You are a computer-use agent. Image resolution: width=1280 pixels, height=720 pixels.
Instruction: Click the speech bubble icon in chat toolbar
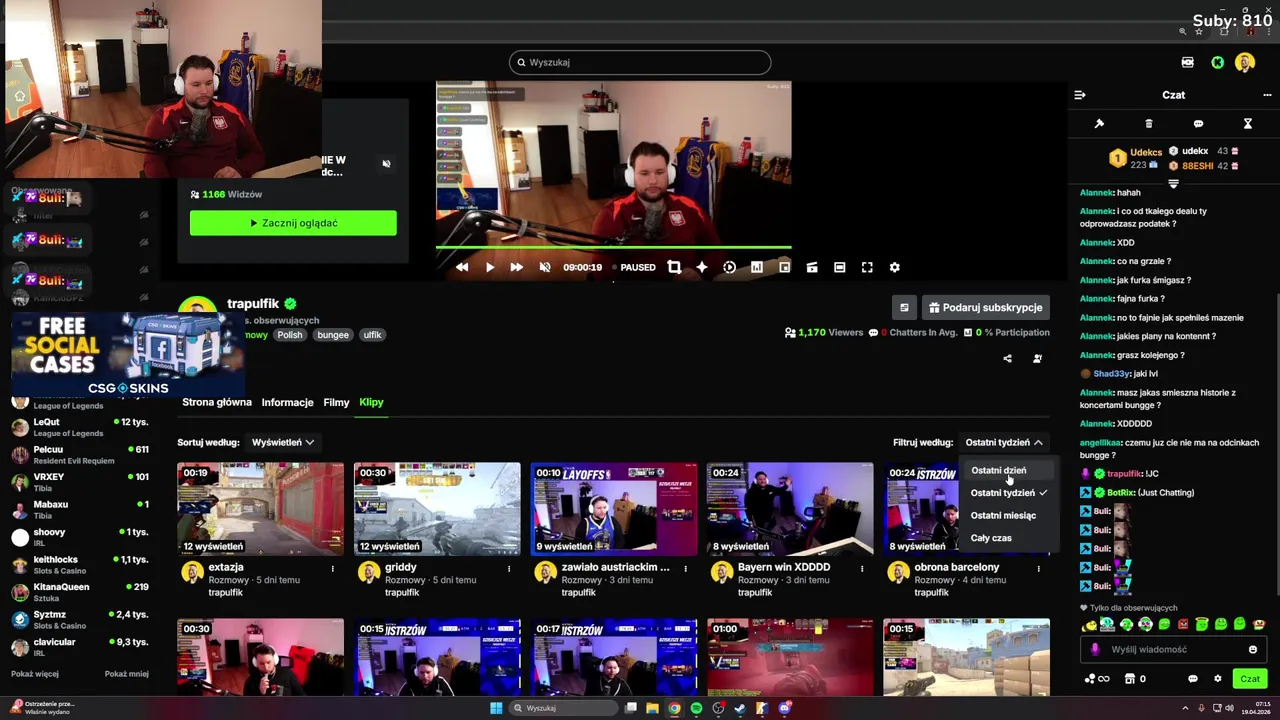coord(1198,124)
